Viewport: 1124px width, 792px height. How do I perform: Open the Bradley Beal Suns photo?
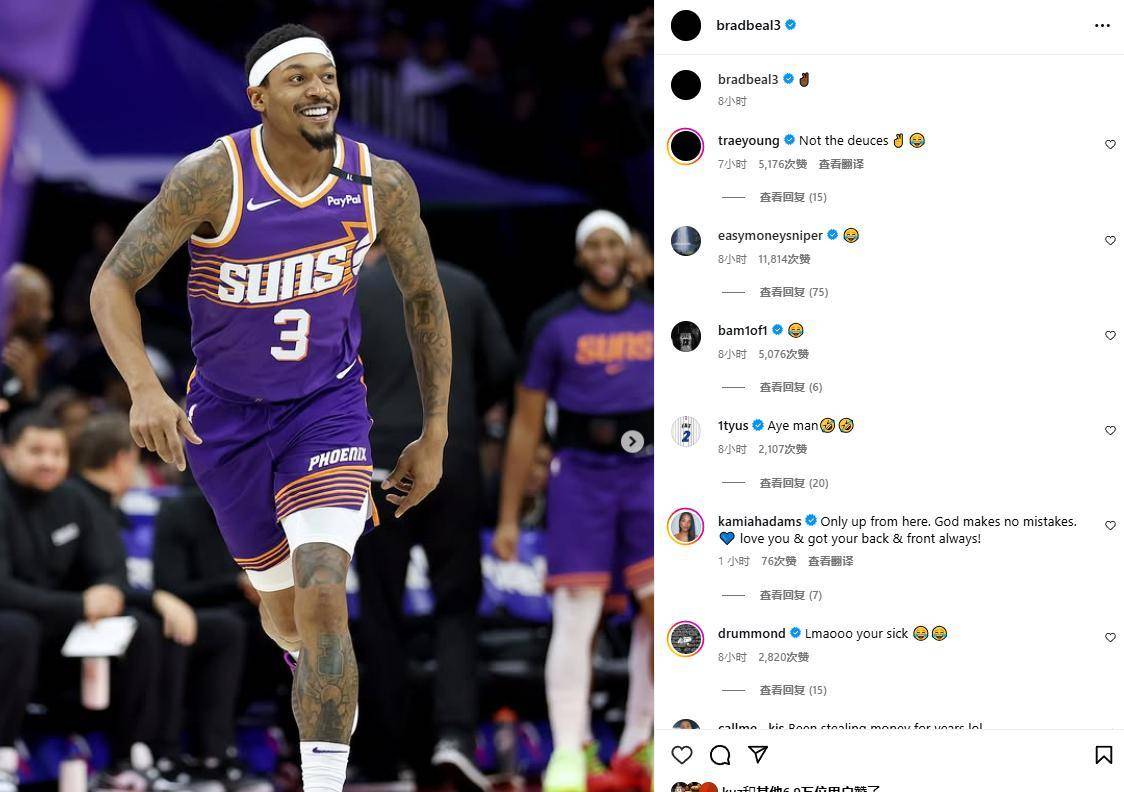tap(327, 396)
